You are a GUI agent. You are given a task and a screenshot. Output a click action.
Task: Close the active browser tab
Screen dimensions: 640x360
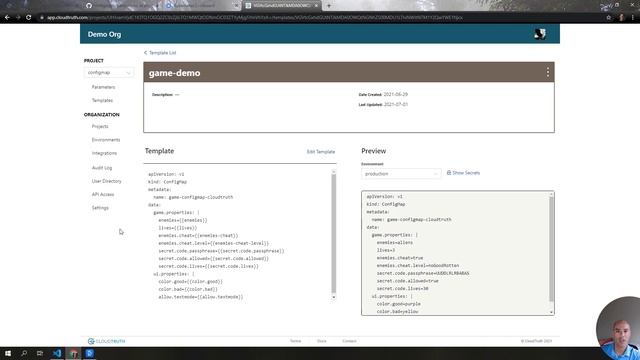point(316,6)
